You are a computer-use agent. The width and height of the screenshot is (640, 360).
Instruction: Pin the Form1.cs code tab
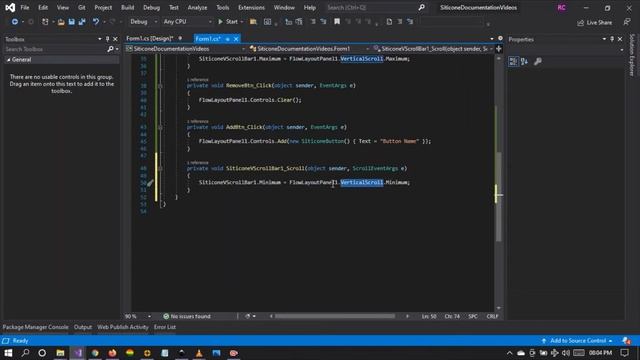pyautogui.click(x=227, y=39)
